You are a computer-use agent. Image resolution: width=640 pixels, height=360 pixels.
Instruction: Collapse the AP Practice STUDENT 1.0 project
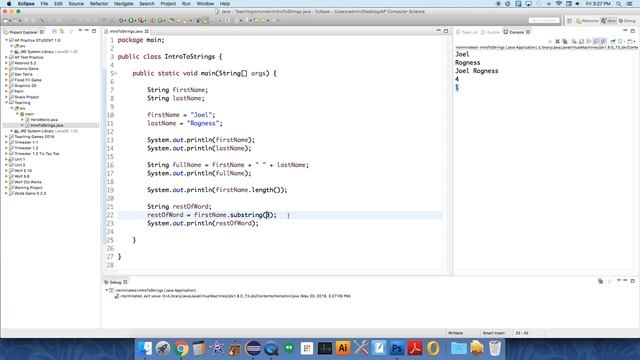click(7, 40)
